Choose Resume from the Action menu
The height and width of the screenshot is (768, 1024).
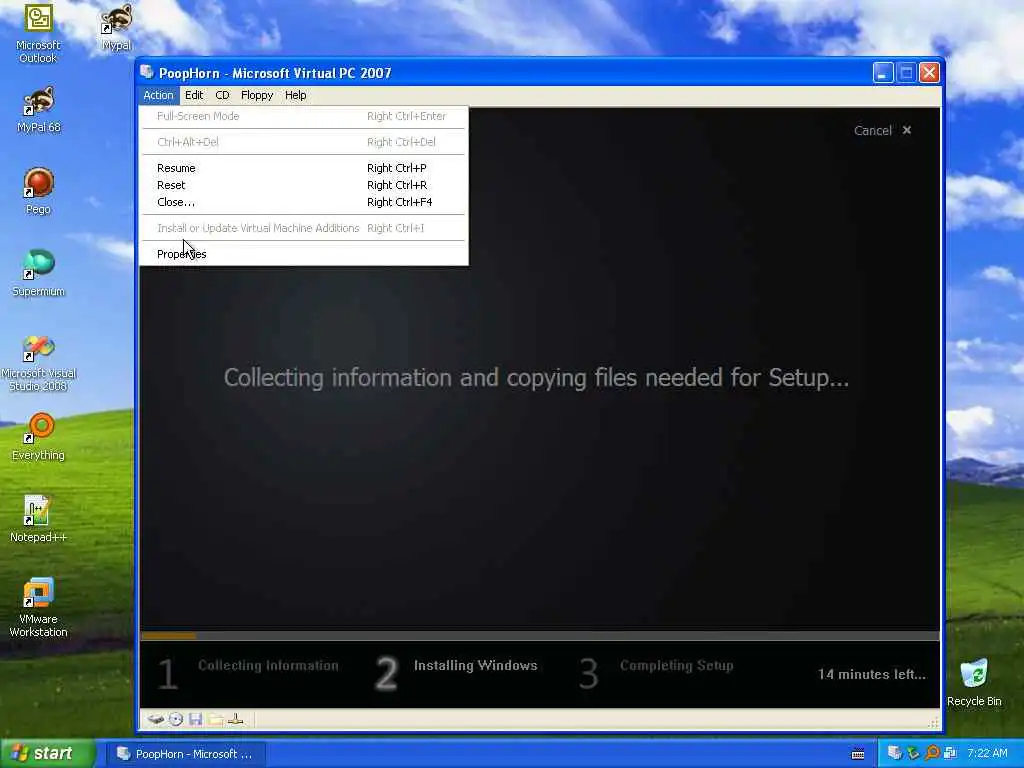[304, 168]
